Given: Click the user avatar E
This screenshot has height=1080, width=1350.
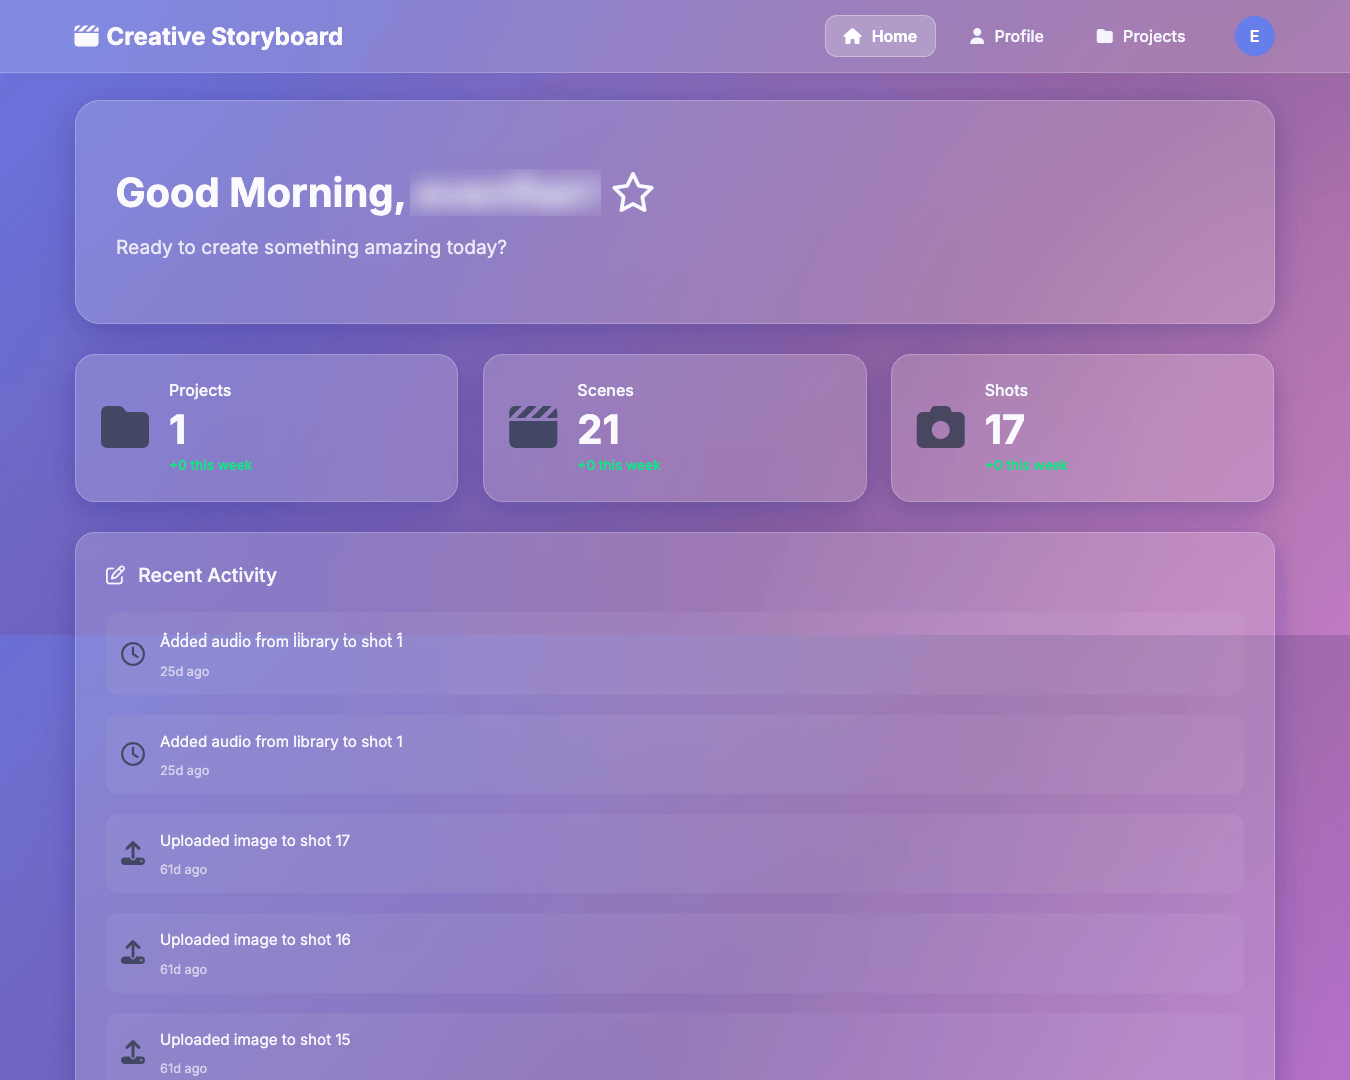Looking at the screenshot, I should pos(1254,36).
